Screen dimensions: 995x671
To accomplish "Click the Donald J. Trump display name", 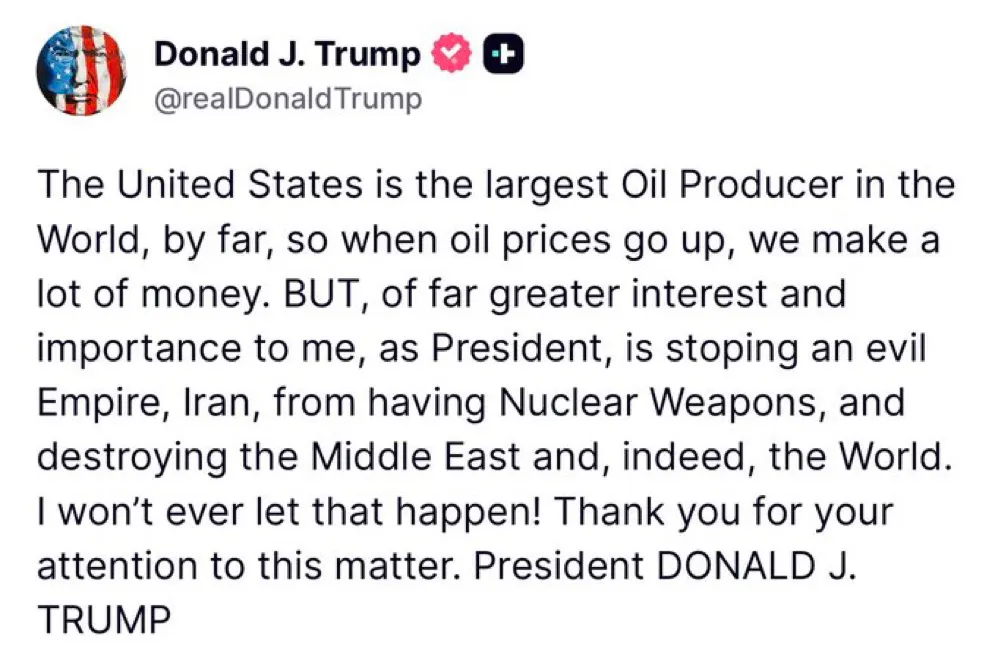I will point(287,56).
